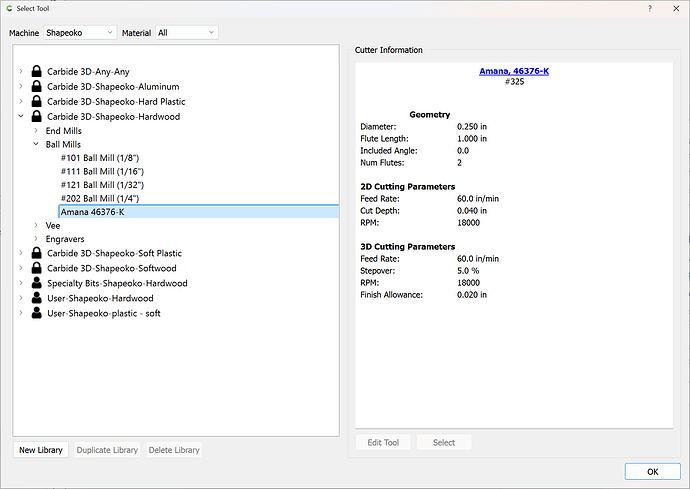
Task: Click the Vee label
Action: (x=53, y=225)
